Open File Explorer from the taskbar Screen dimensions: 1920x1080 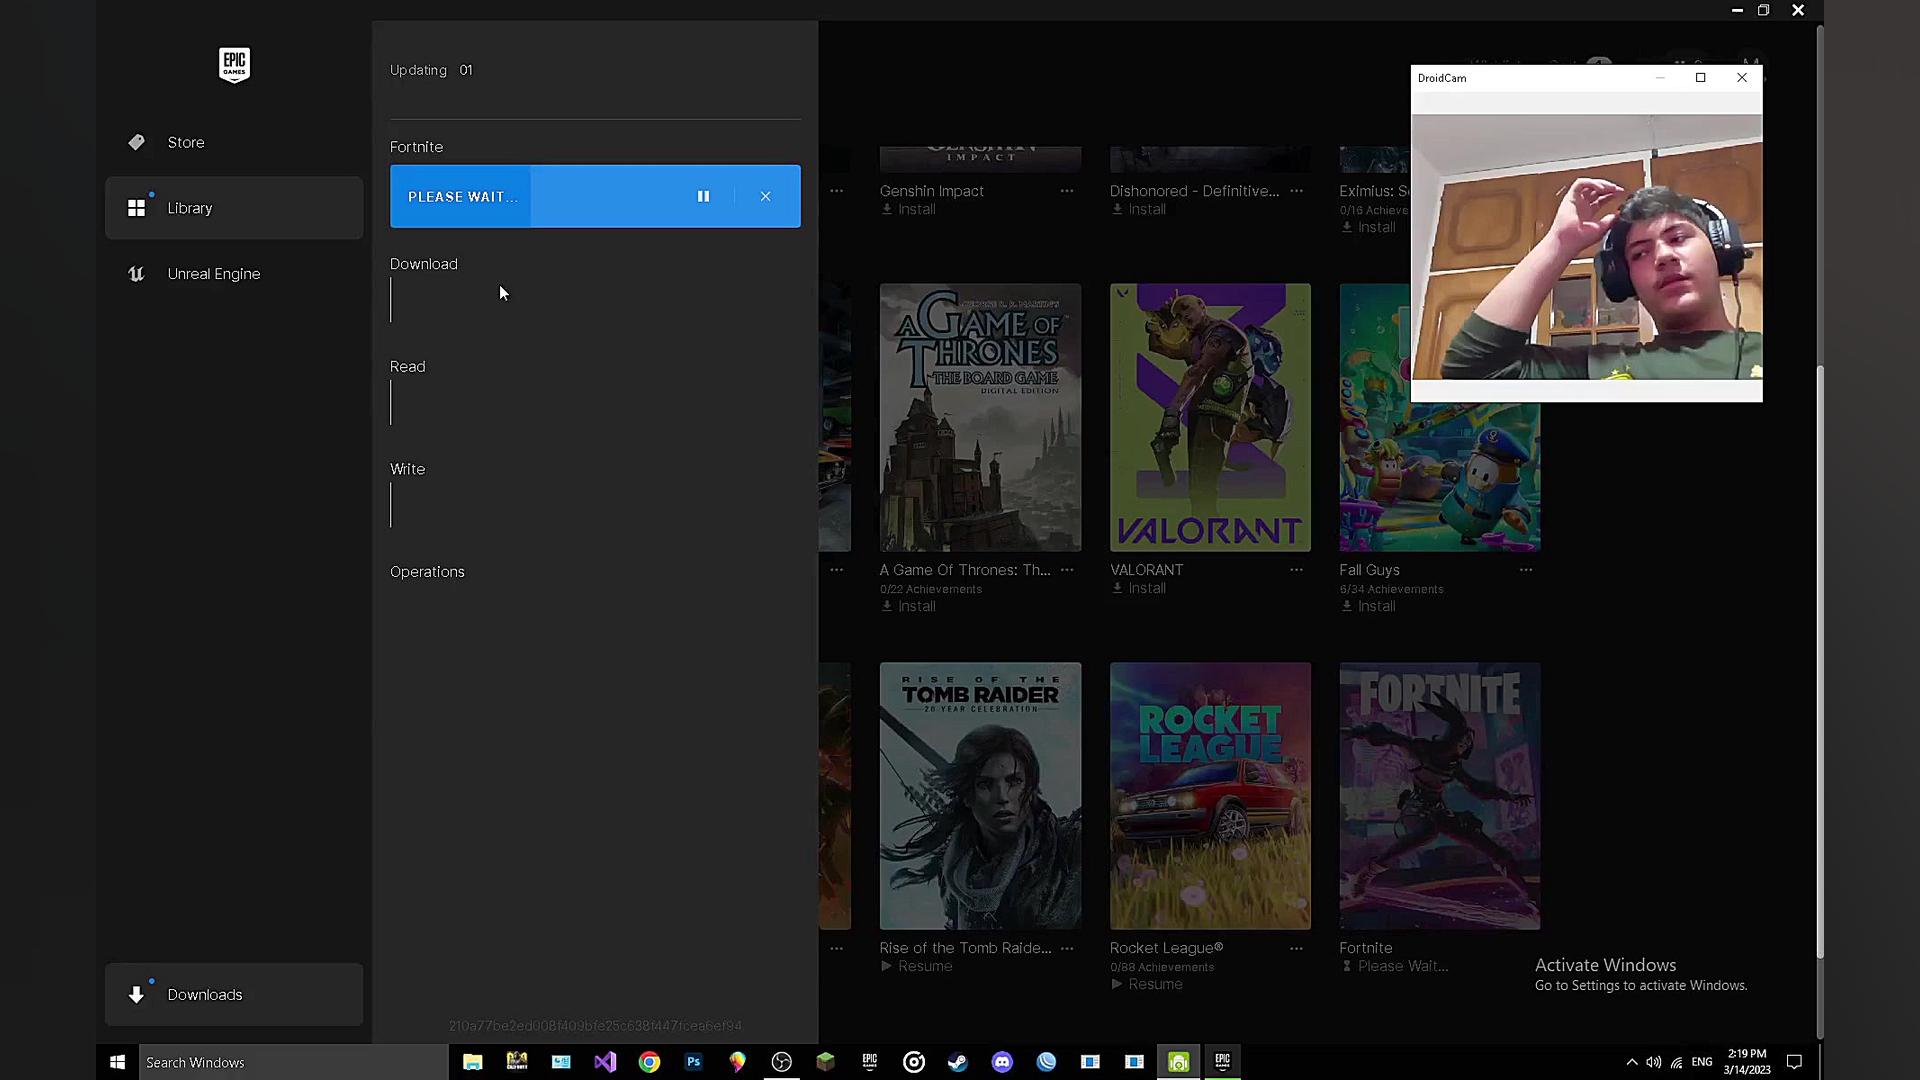pos(473,1062)
